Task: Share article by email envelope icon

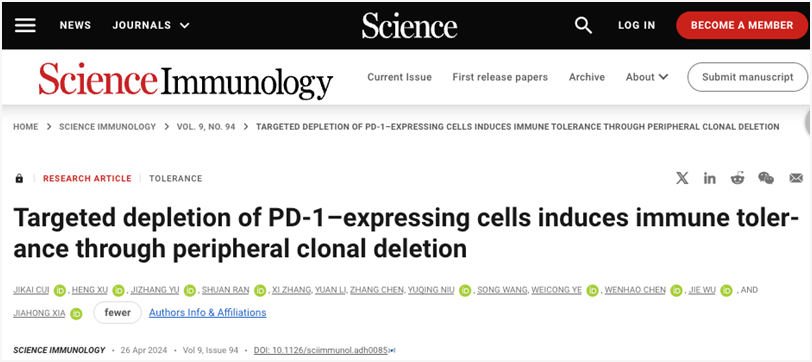Action: point(796,179)
